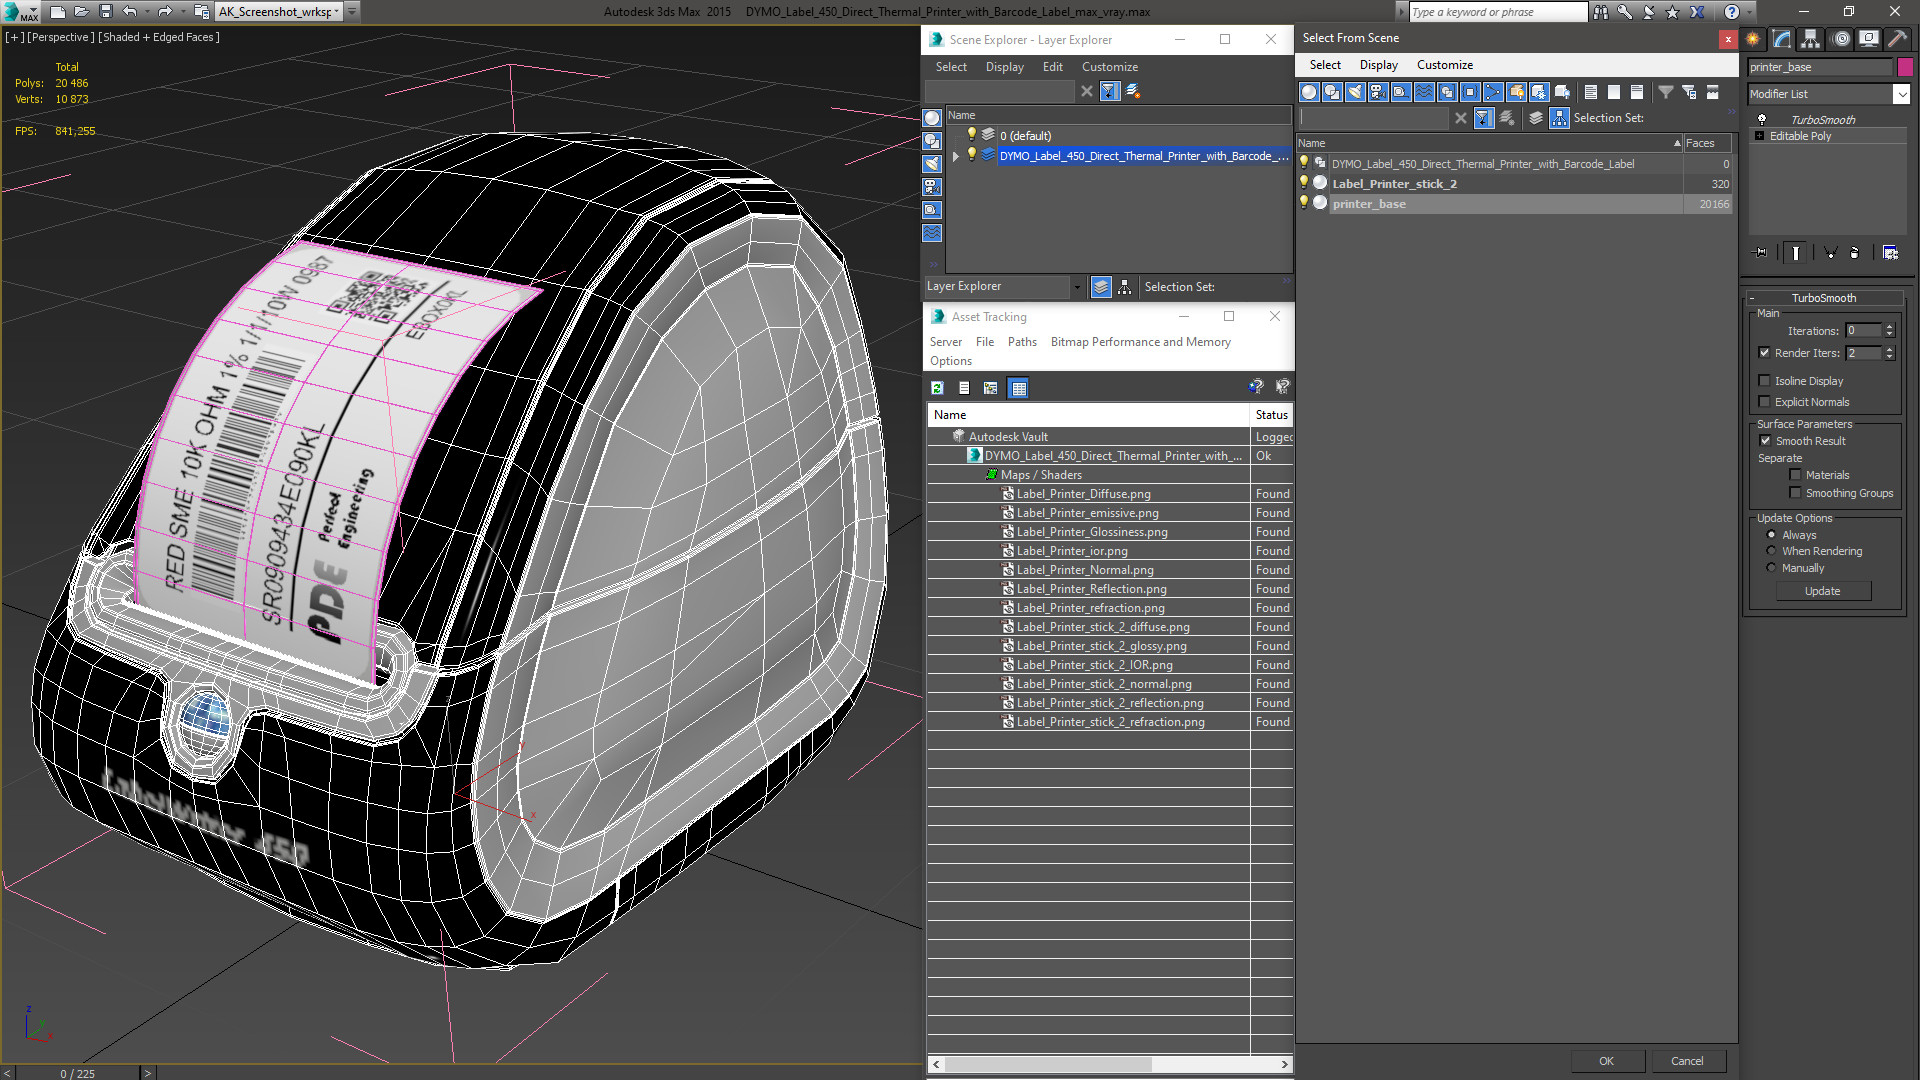
Task: Toggle Render Iters checkbox
Action: pyautogui.click(x=1764, y=353)
